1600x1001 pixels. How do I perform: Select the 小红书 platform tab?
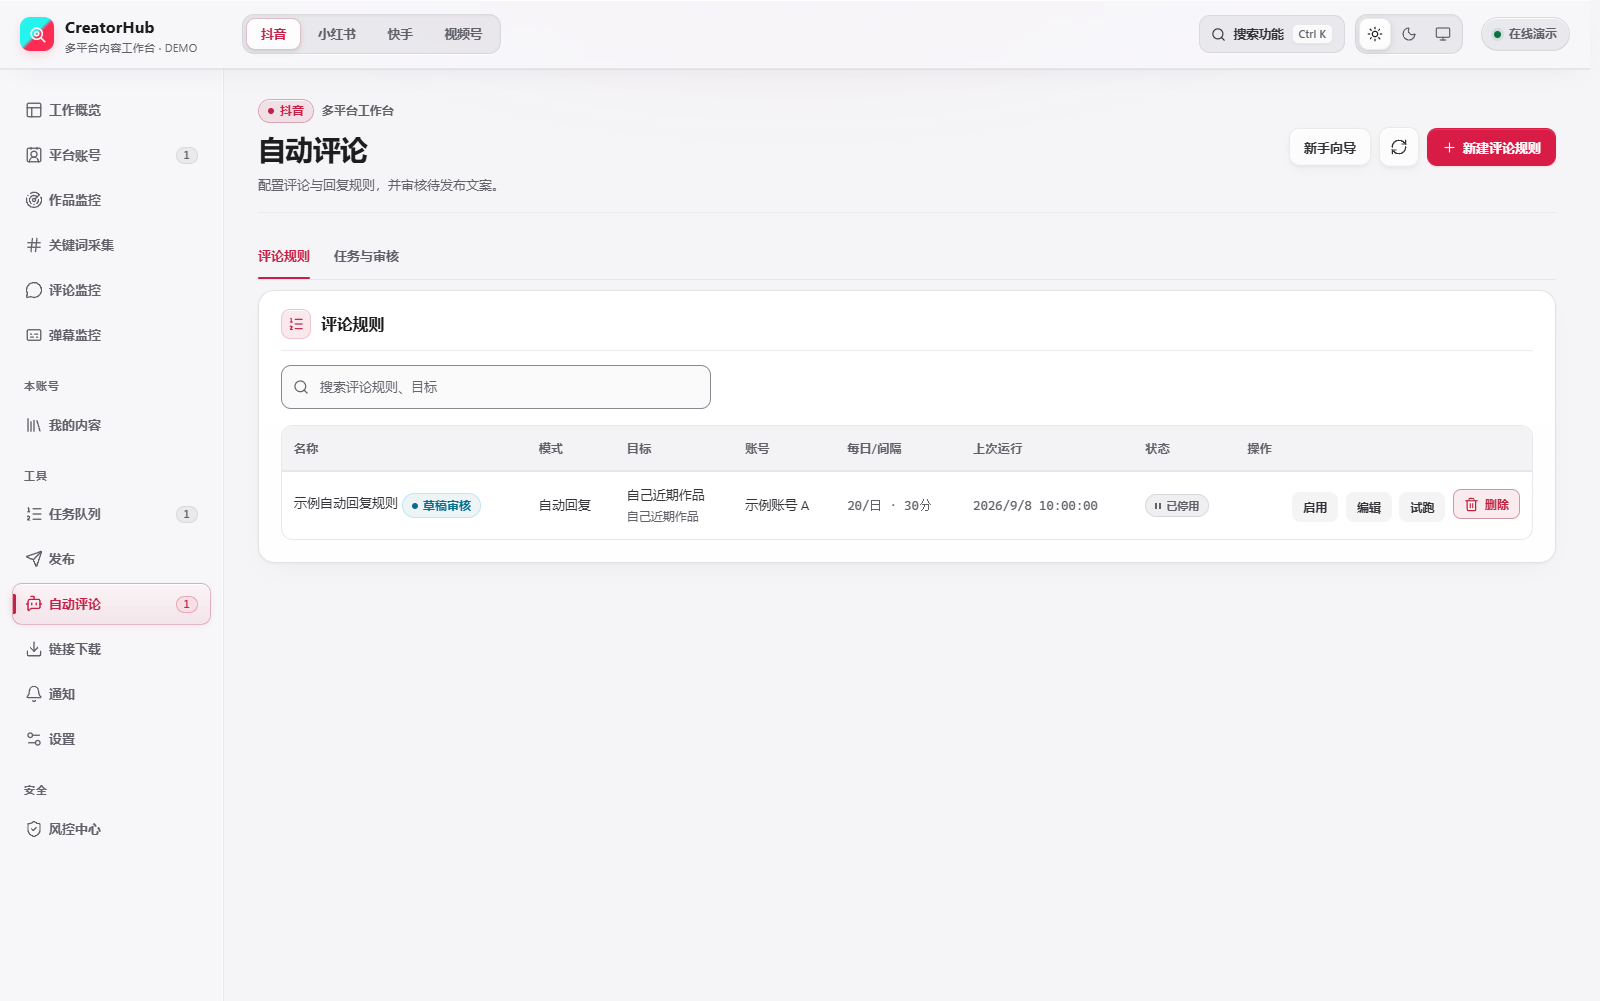point(337,34)
